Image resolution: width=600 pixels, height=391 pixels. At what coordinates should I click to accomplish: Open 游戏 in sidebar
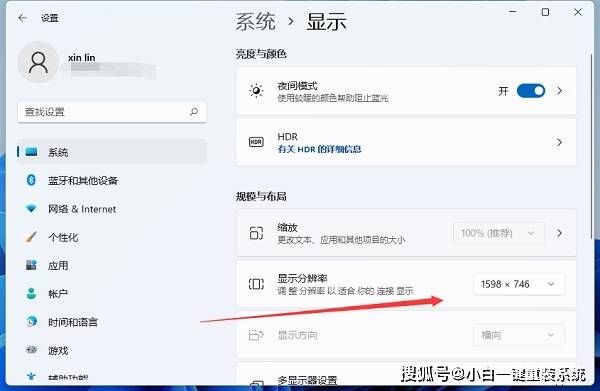click(112, 350)
